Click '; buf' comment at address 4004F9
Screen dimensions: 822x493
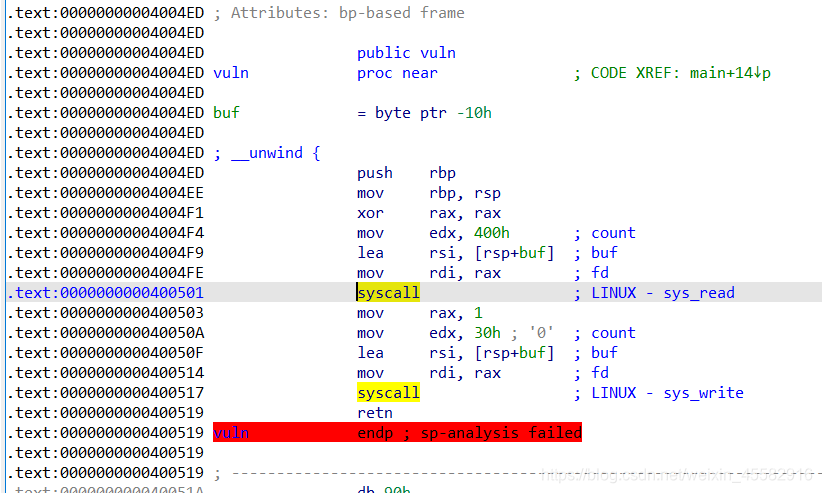(596, 253)
